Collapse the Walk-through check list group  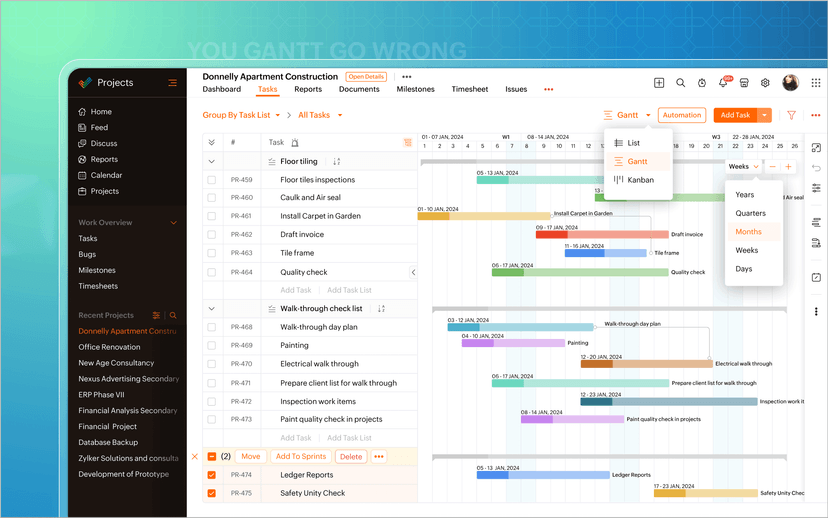pyautogui.click(x=212, y=308)
